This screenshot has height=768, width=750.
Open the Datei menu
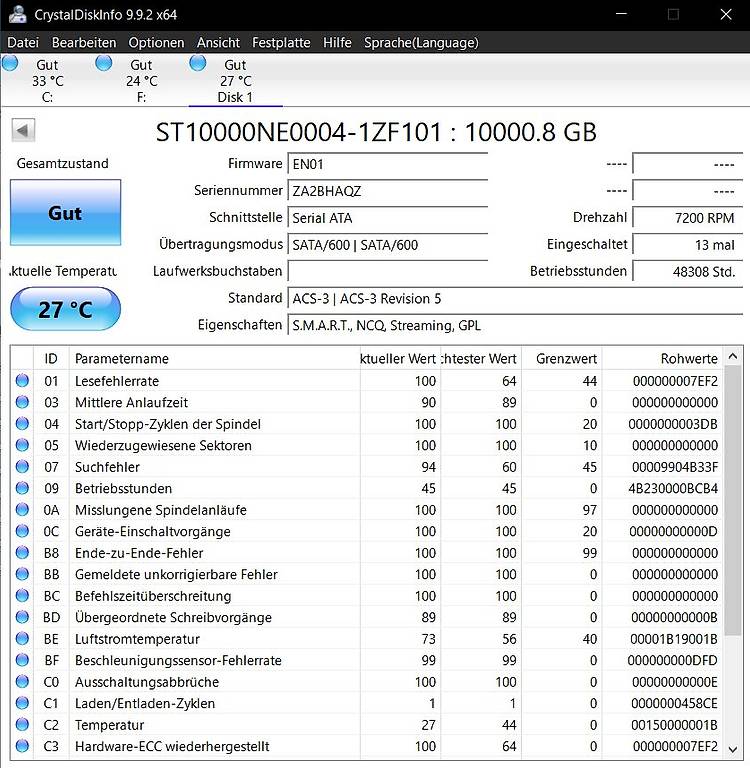point(23,43)
